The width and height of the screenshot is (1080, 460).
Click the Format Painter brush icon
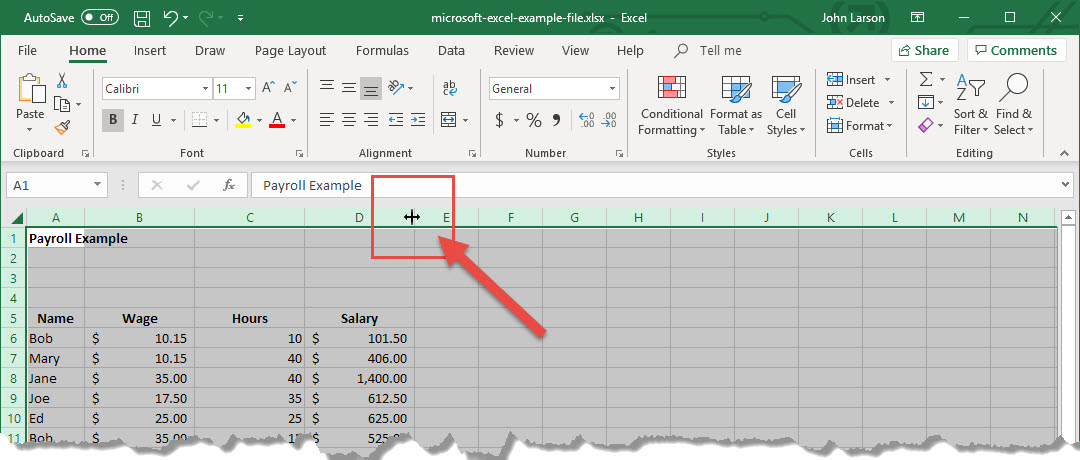click(62, 127)
